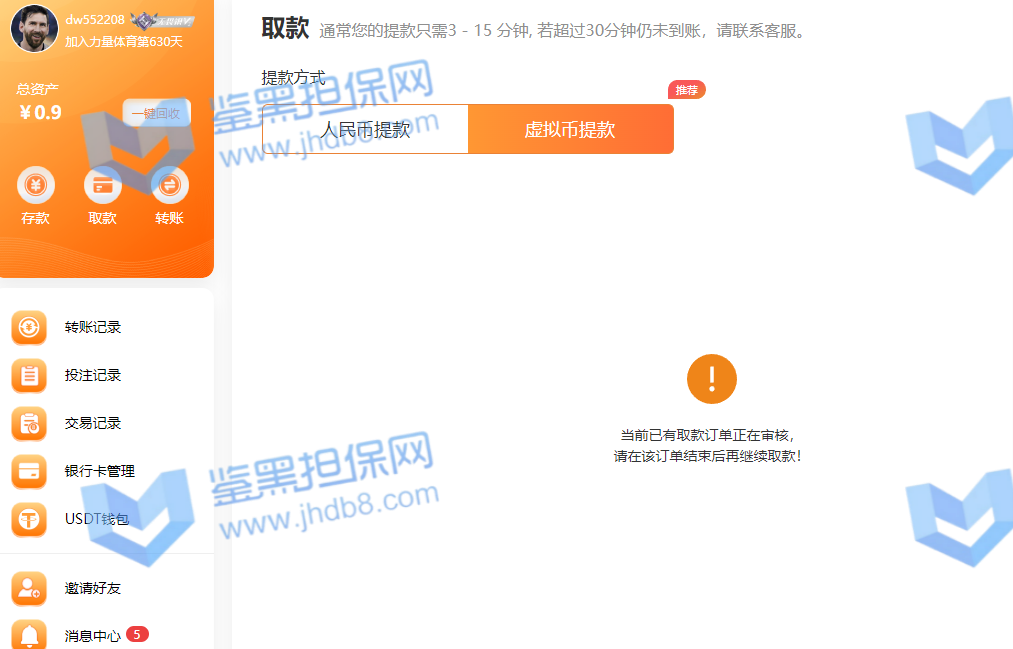The height and width of the screenshot is (649, 1013).
Task: Click transaction records (交易记录) icon
Action: (29, 423)
